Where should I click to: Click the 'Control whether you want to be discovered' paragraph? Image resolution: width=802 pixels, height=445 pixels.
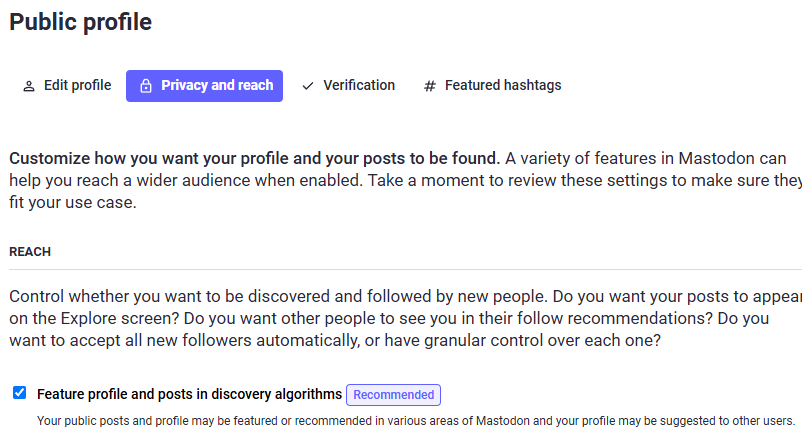pos(406,318)
